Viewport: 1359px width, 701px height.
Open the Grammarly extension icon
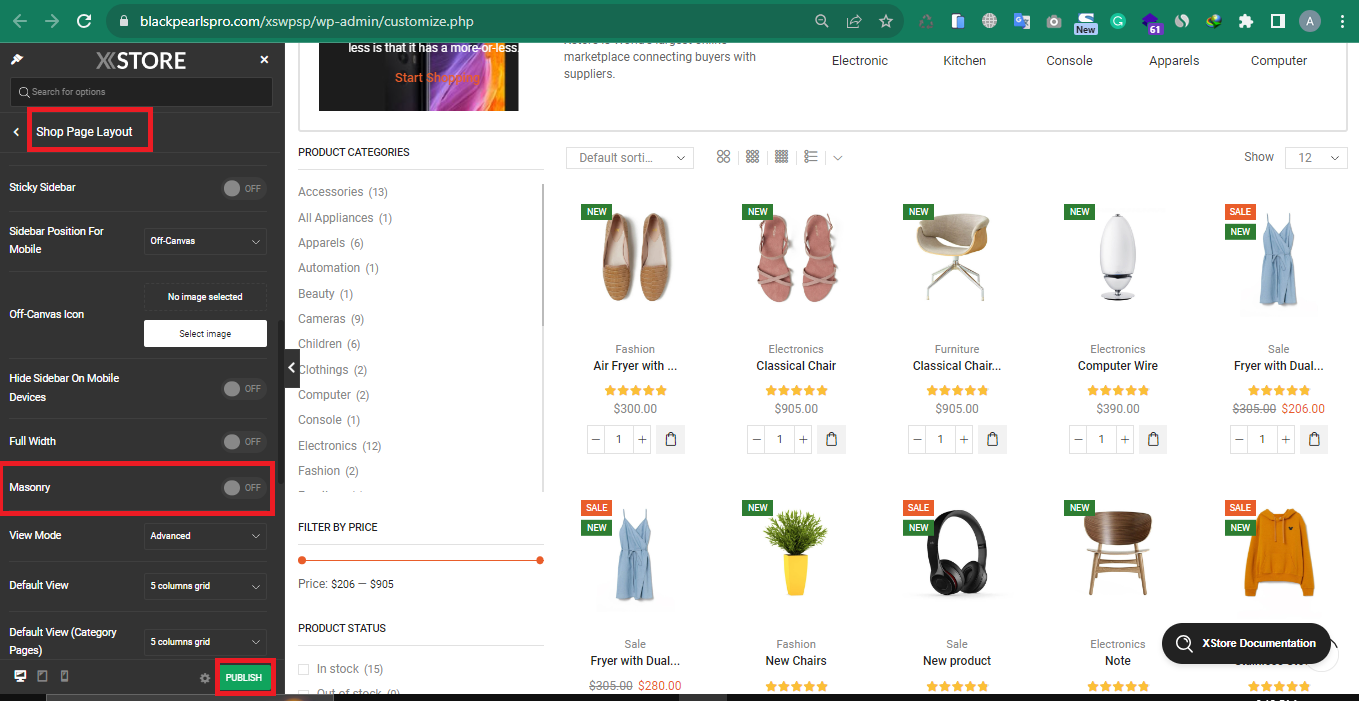click(1118, 21)
